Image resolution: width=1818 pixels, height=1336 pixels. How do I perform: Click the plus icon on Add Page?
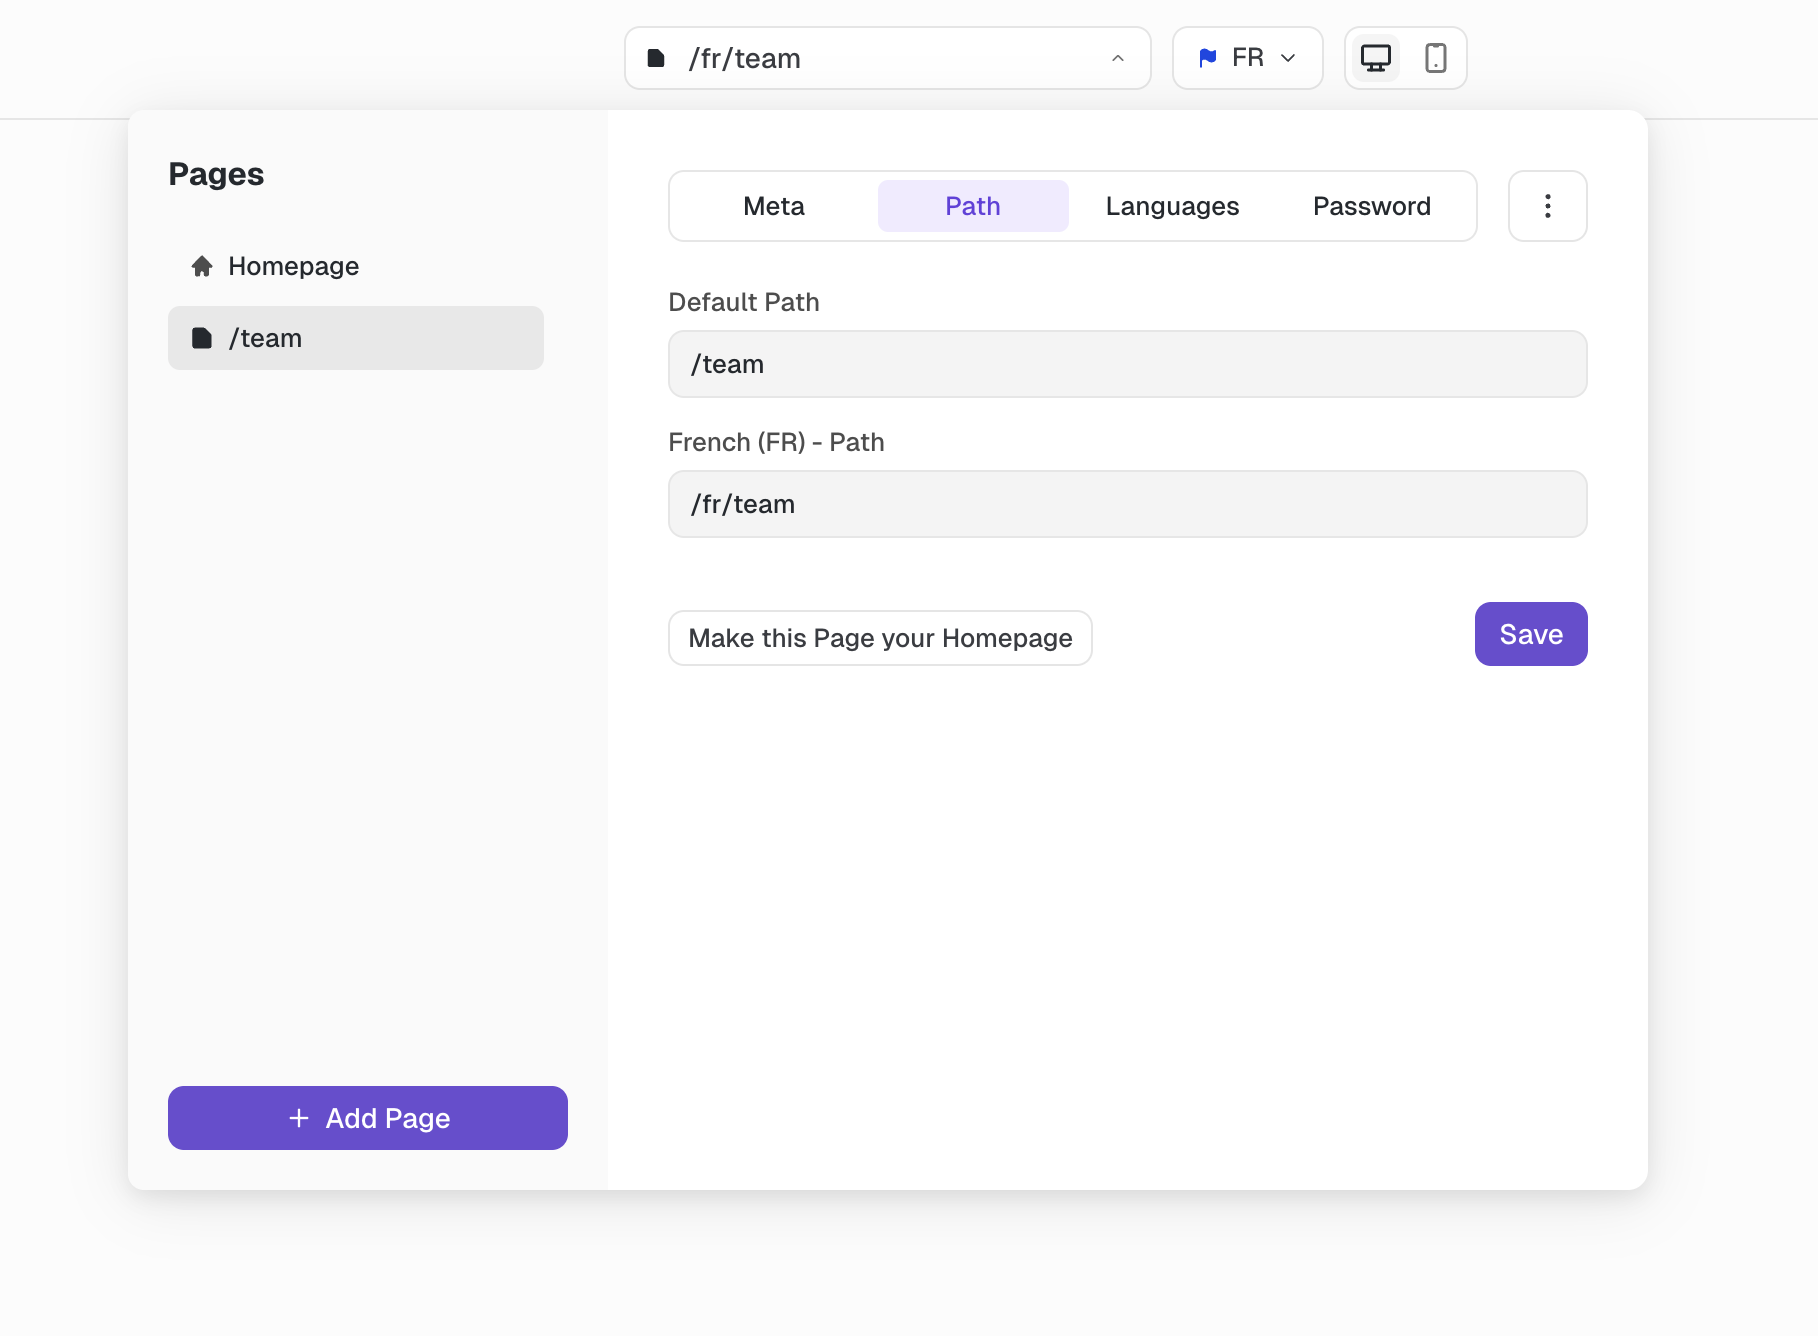298,1118
